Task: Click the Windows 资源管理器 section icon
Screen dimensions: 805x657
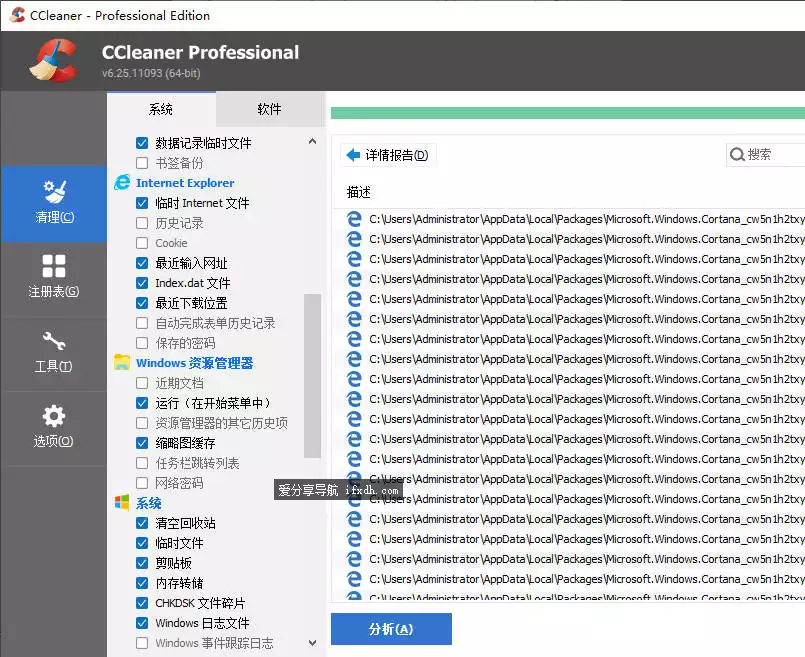Action: 124,361
